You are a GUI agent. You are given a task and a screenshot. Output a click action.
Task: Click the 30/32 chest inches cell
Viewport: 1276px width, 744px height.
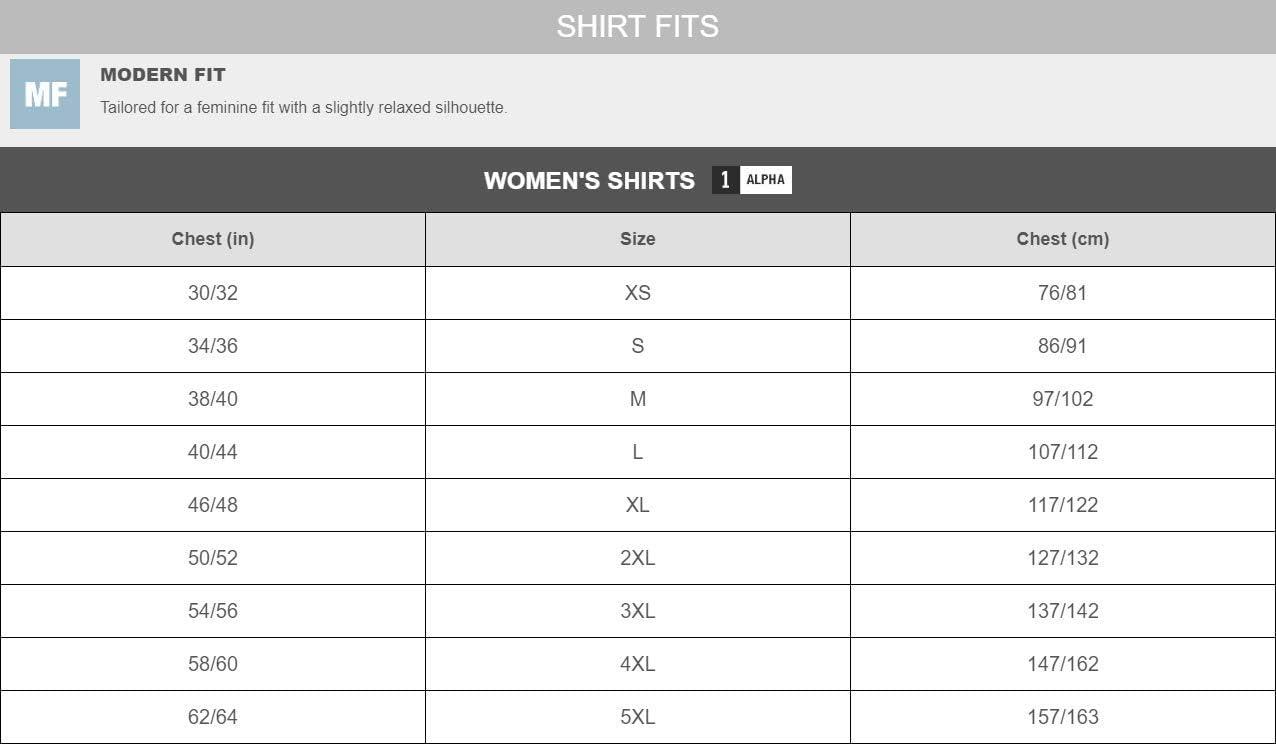[213, 293]
